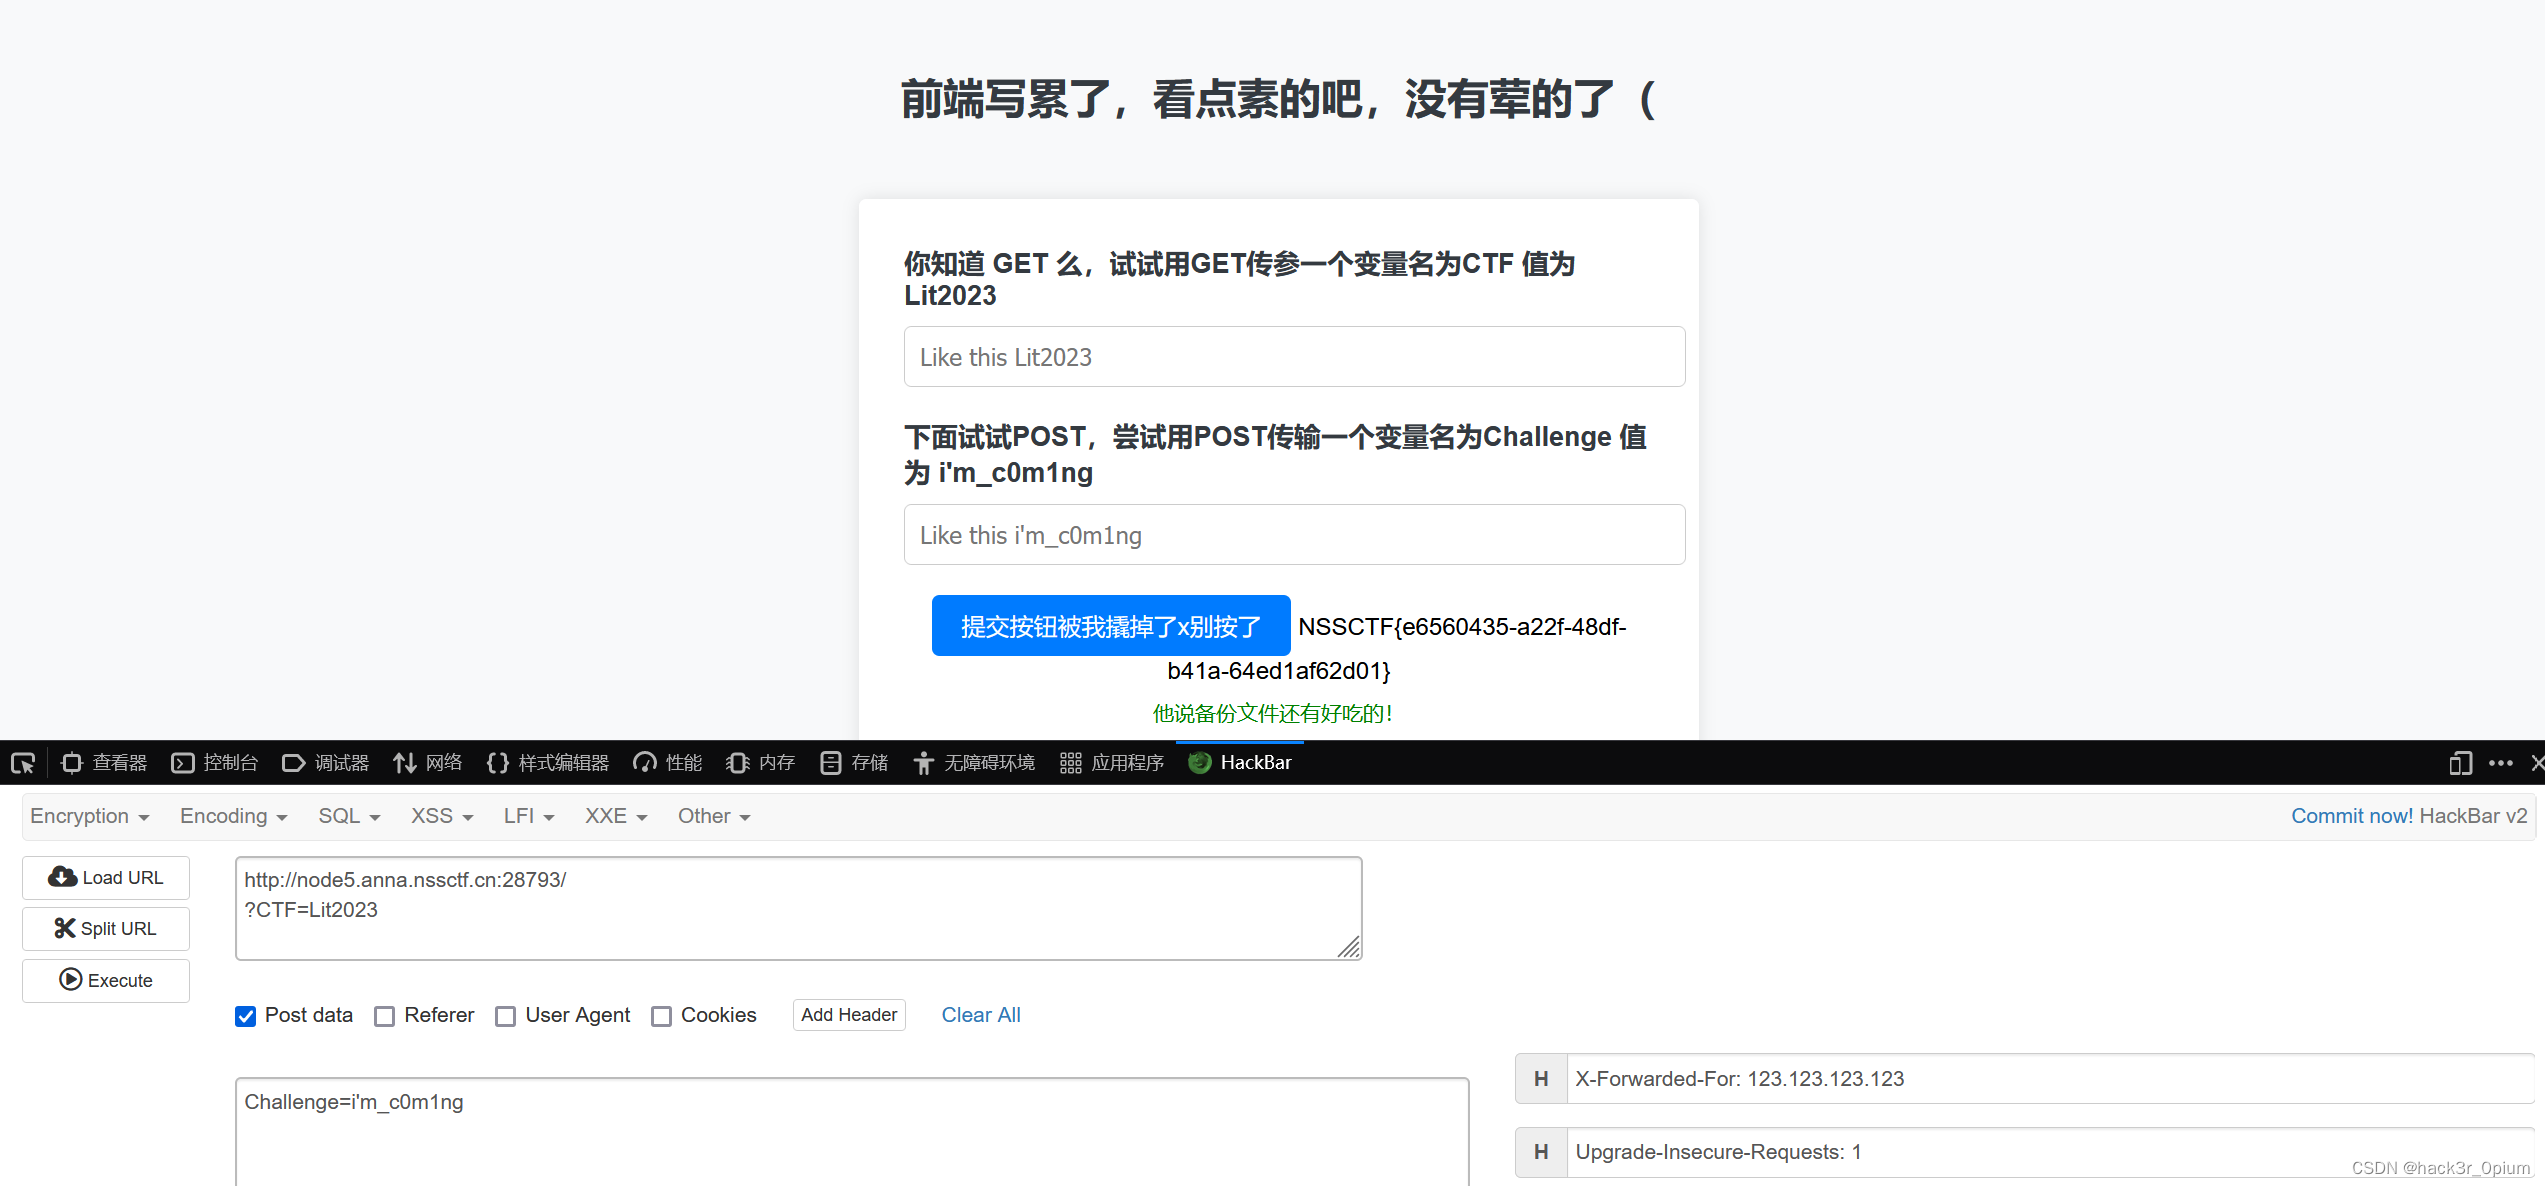The height and width of the screenshot is (1186, 2545).
Task: Open the 调试器 (Debugger) panel
Action: [325, 763]
